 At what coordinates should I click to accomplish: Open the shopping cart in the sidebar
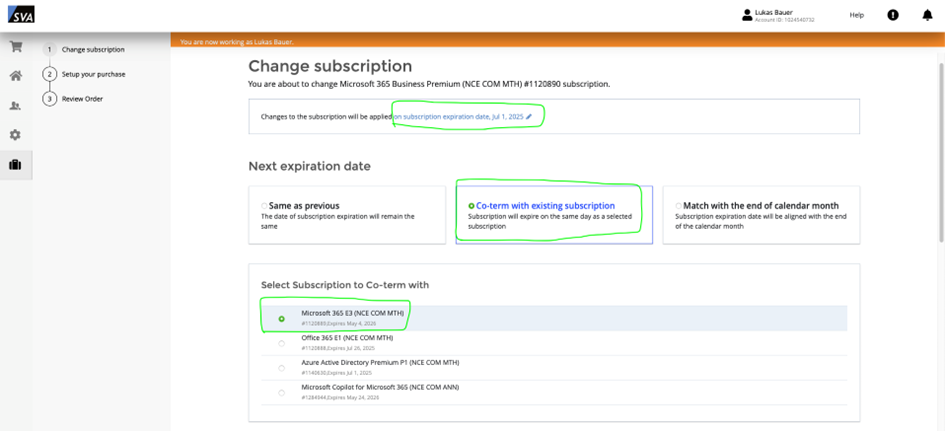15,47
